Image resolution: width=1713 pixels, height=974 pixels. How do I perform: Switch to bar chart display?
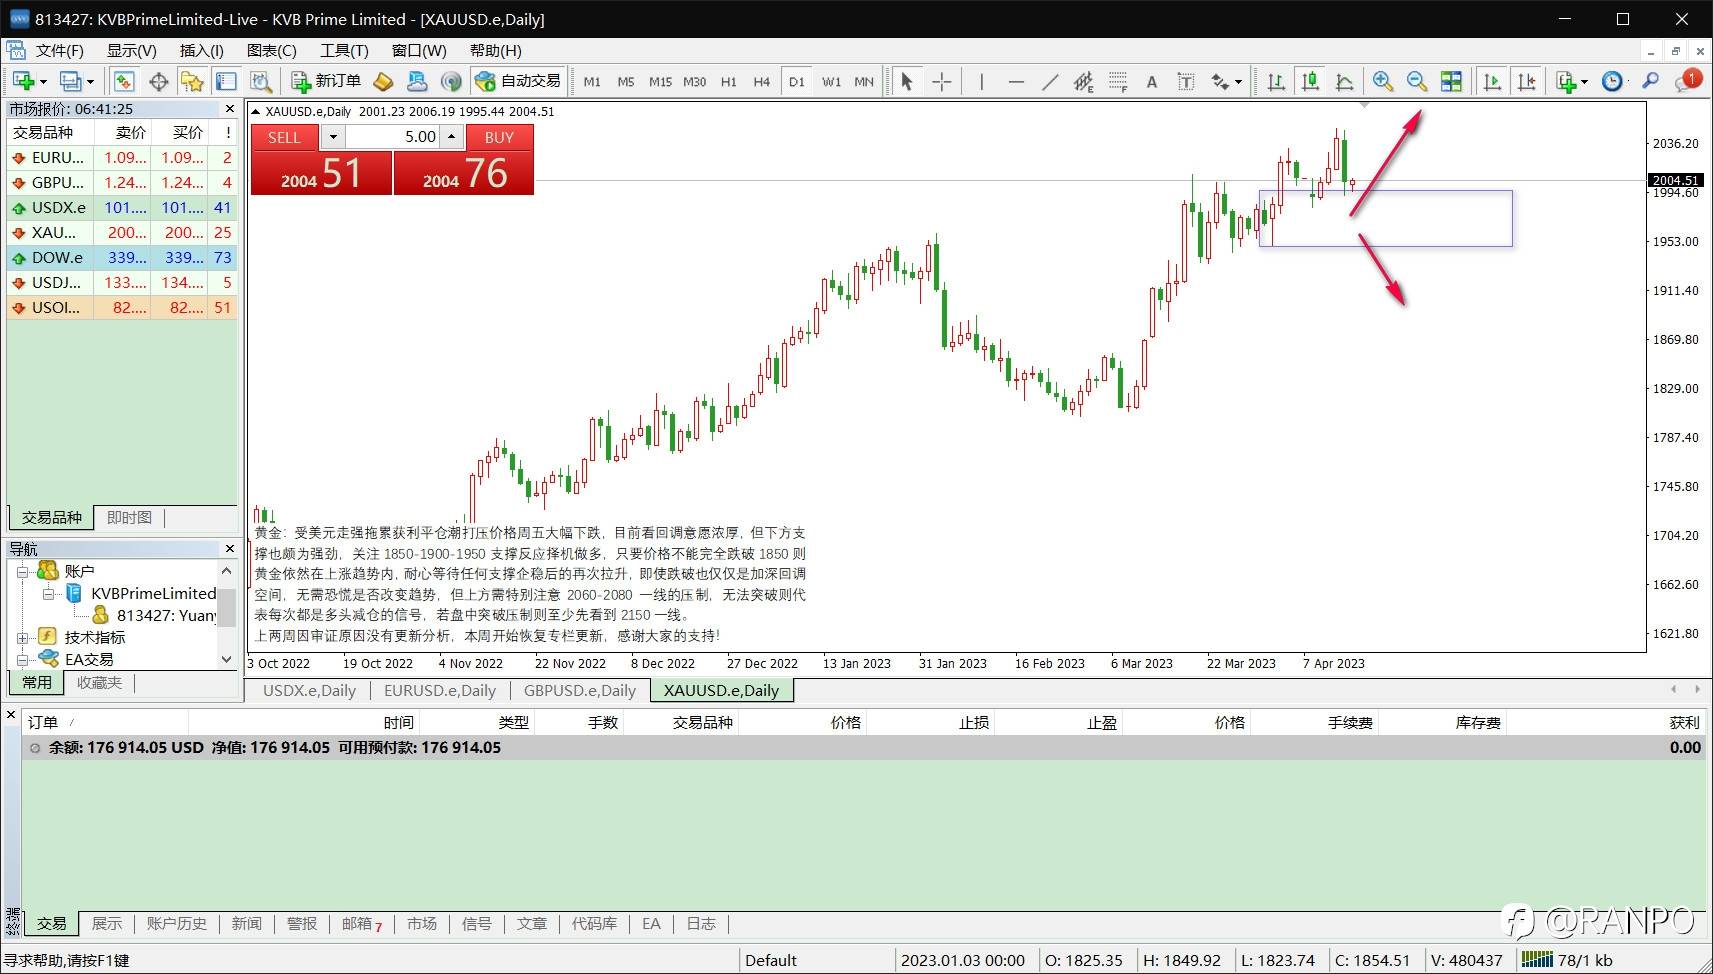(x=1276, y=81)
